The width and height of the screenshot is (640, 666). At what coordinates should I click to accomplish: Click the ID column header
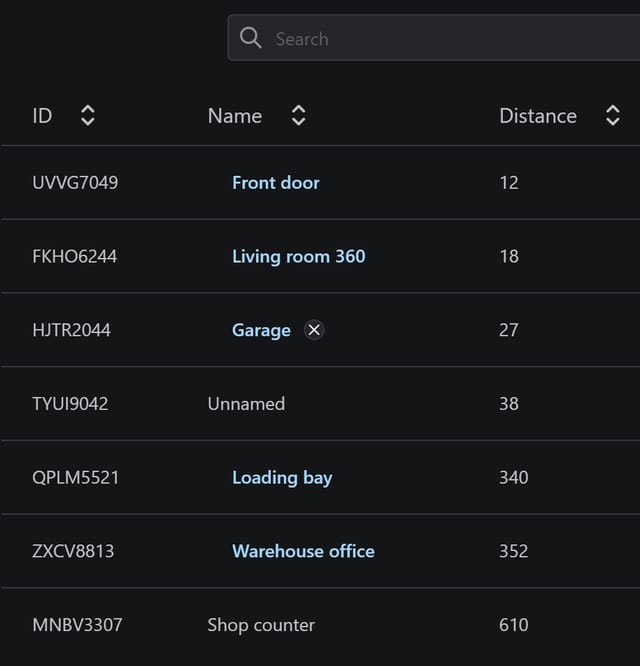(42, 116)
